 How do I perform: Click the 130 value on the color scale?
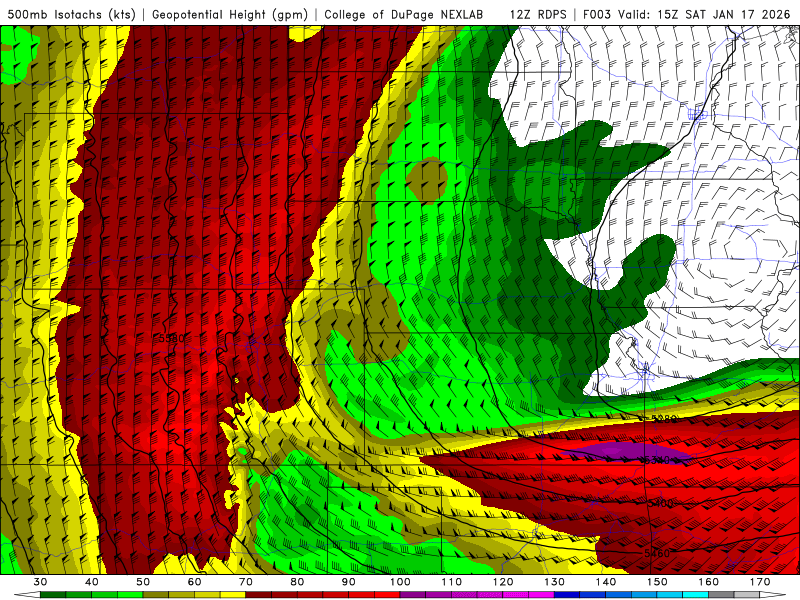tap(554, 582)
